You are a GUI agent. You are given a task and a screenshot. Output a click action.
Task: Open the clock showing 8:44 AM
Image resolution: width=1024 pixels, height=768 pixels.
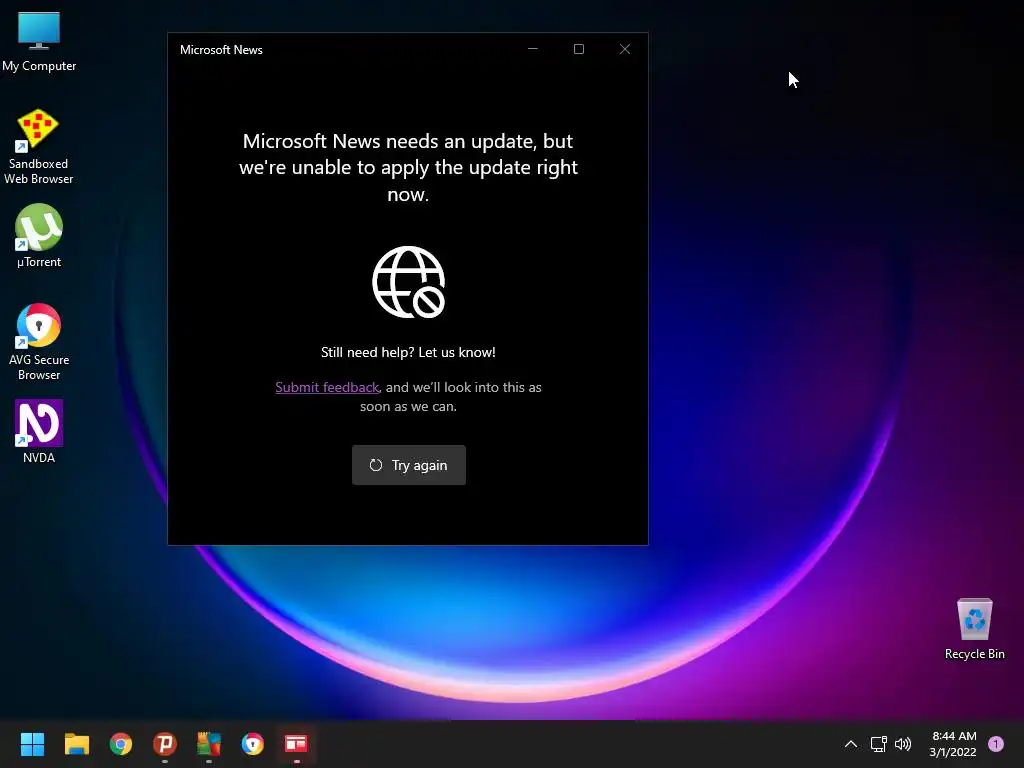pyautogui.click(x=953, y=744)
